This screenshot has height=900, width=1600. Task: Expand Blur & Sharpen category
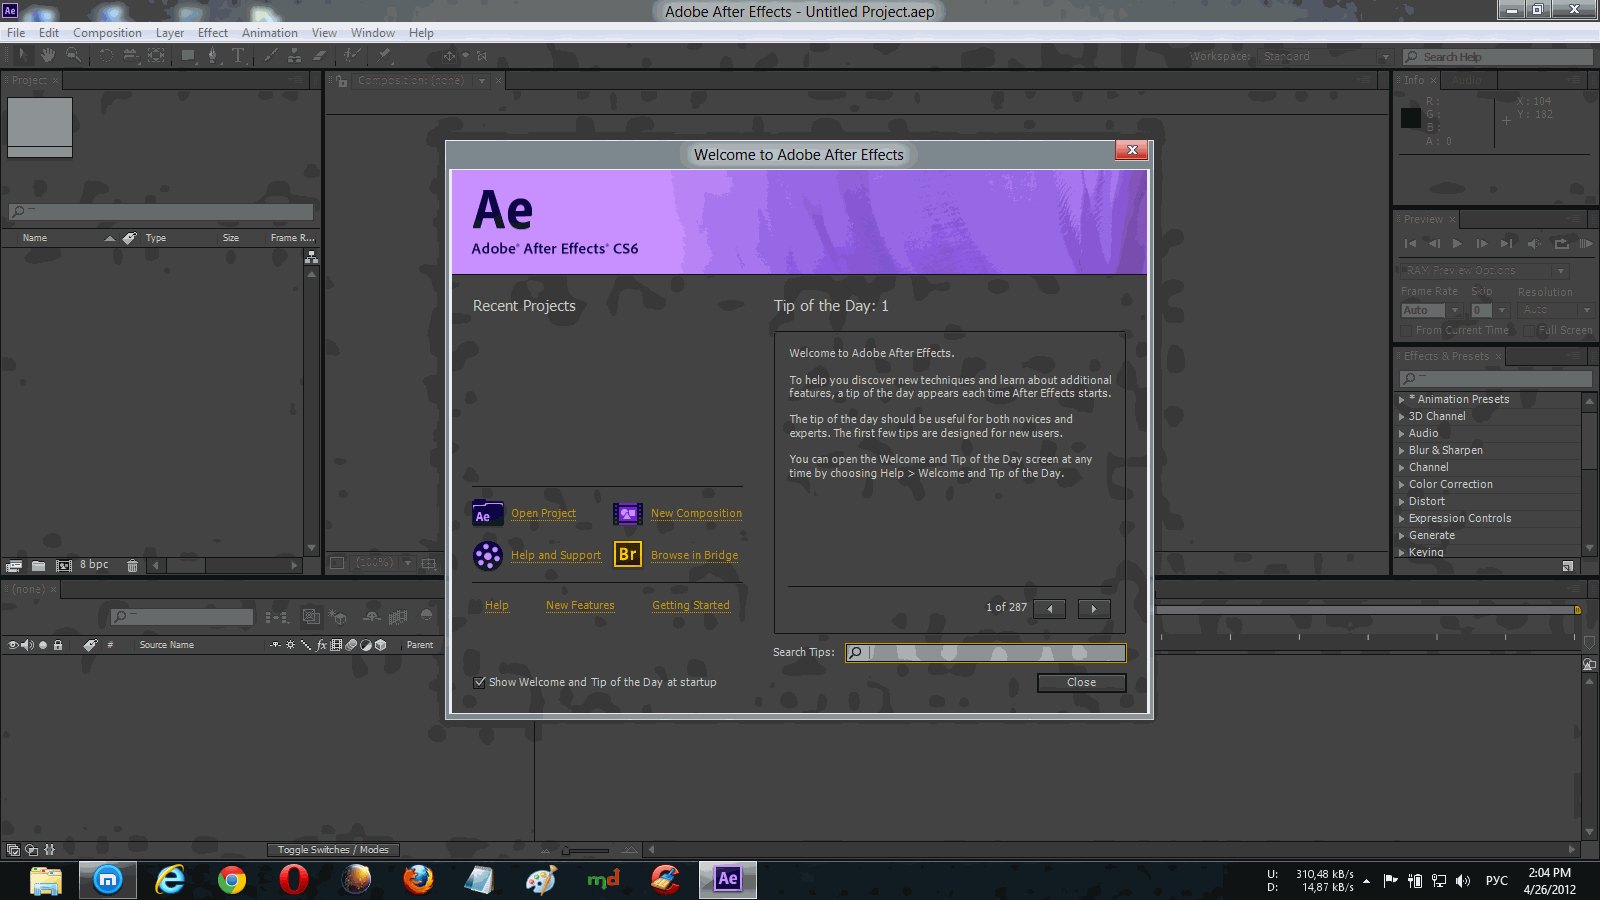click(x=1401, y=450)
